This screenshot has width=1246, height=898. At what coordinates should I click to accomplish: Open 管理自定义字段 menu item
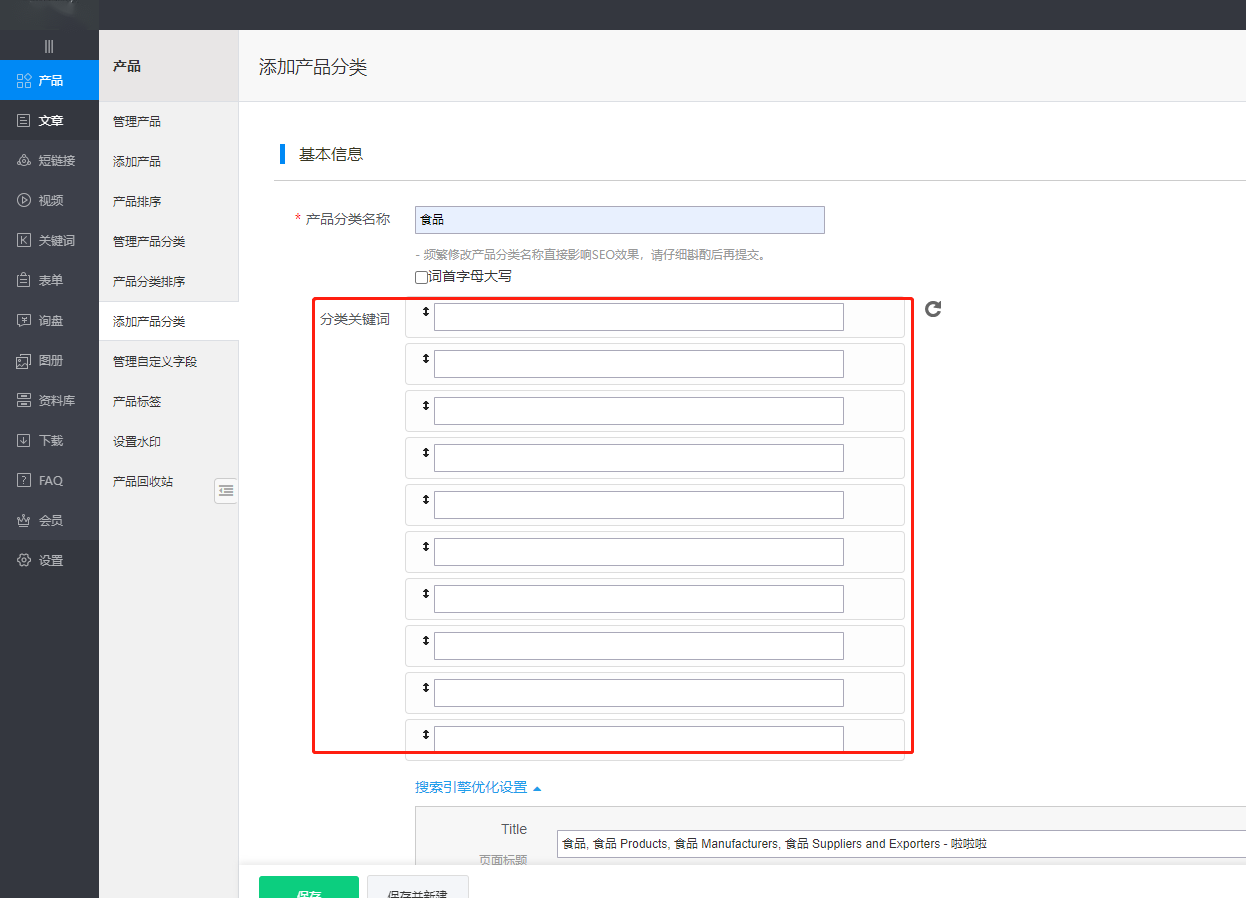point(155,361)
